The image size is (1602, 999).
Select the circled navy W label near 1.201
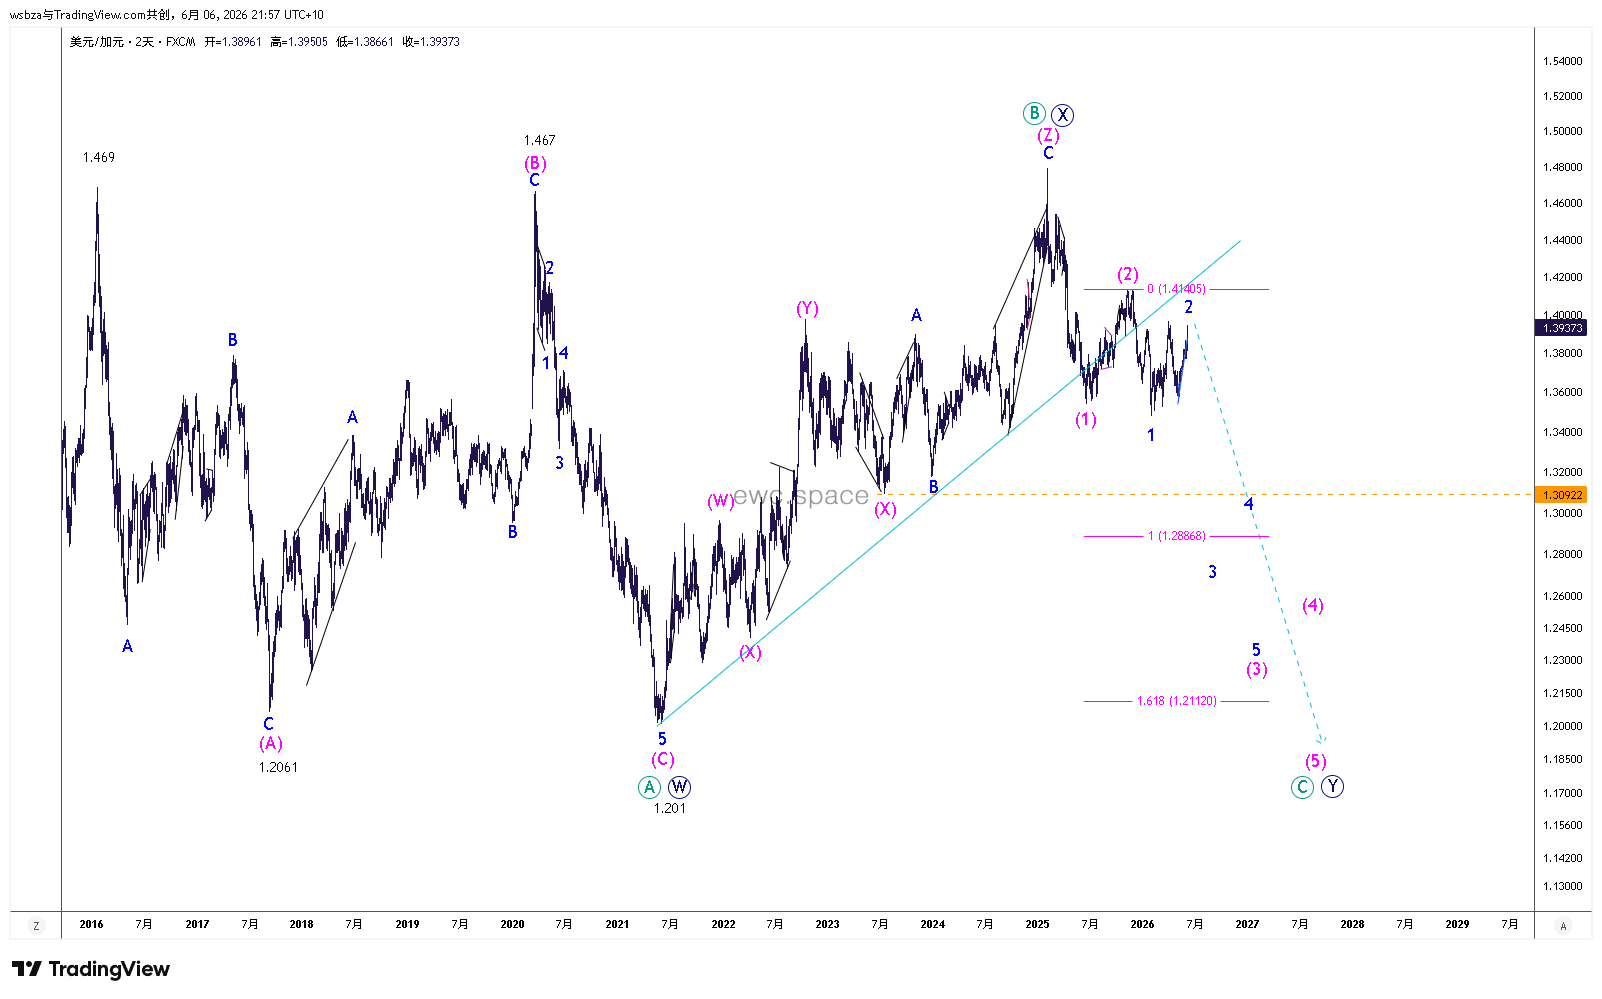(x=679, y=787)
